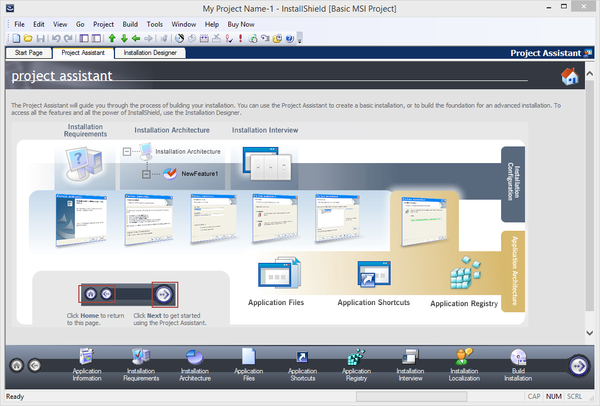Open Application Registry step in bottom bar

[356, 365]
